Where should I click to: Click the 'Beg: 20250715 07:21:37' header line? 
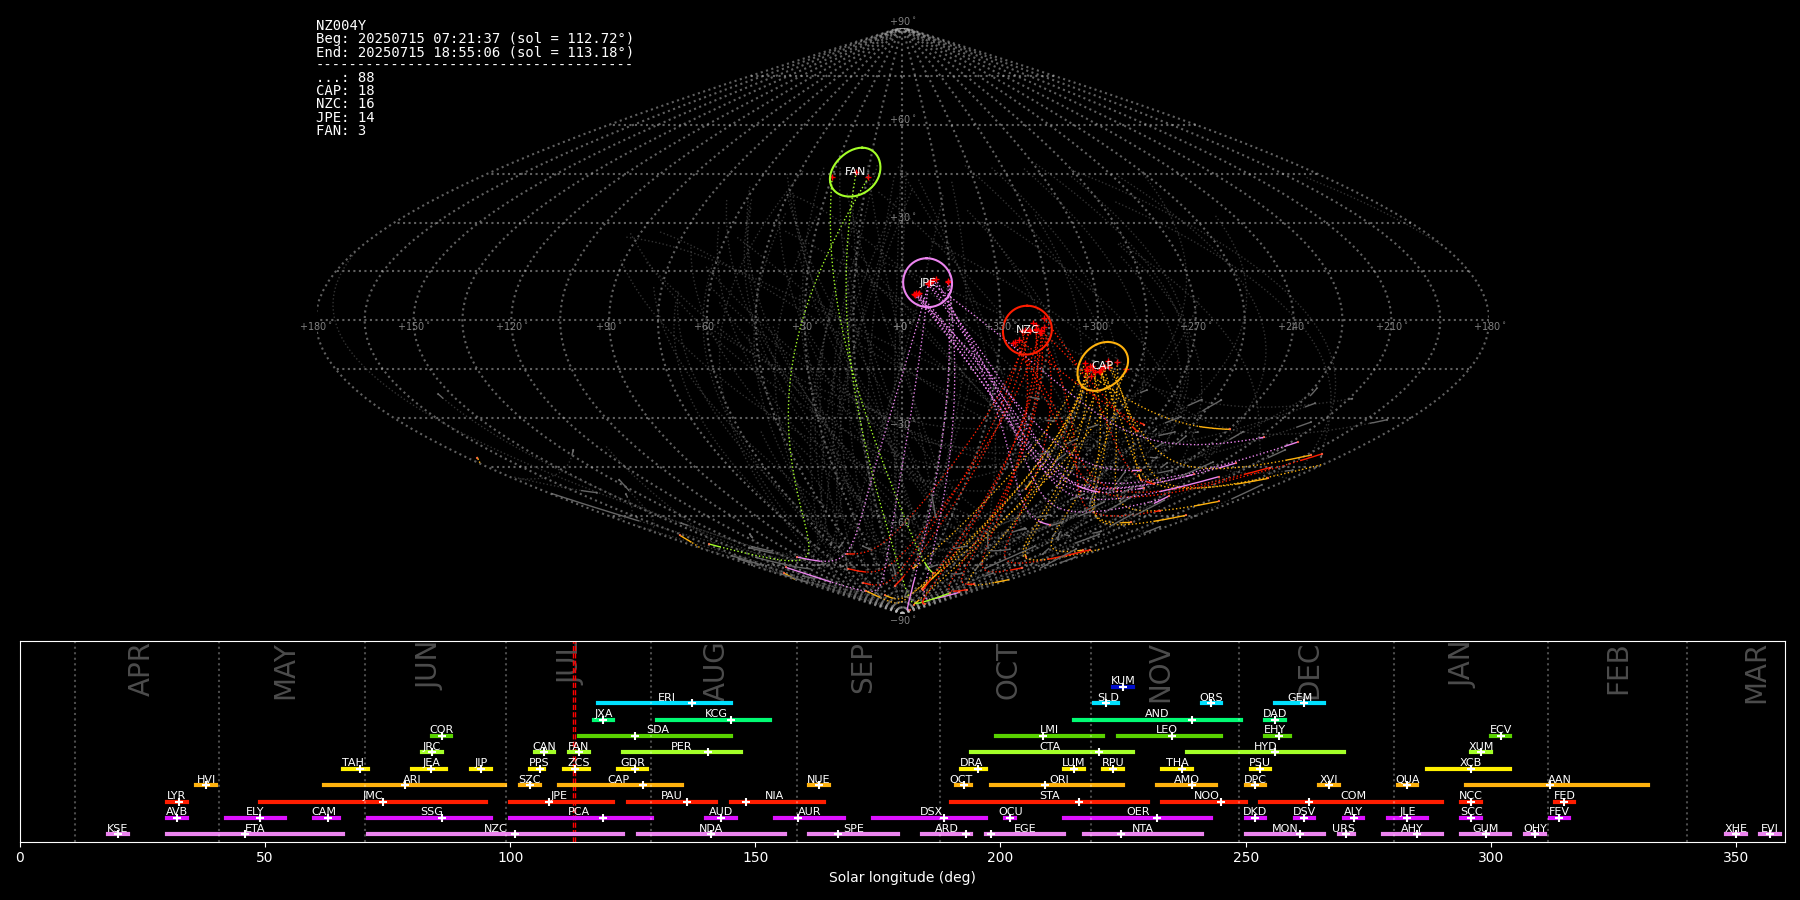click(475, 39)
